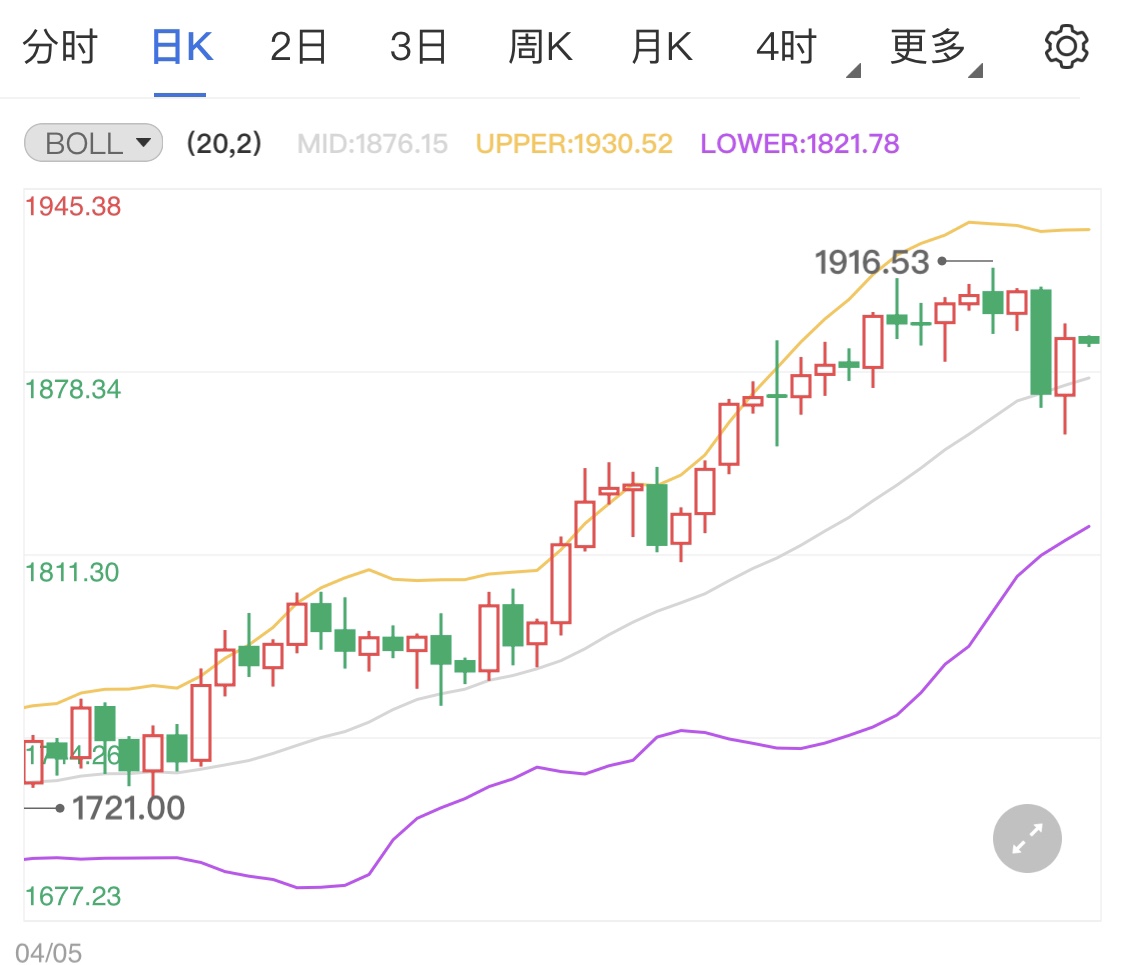Click the 1878.34 axis price label

point(73,390)
